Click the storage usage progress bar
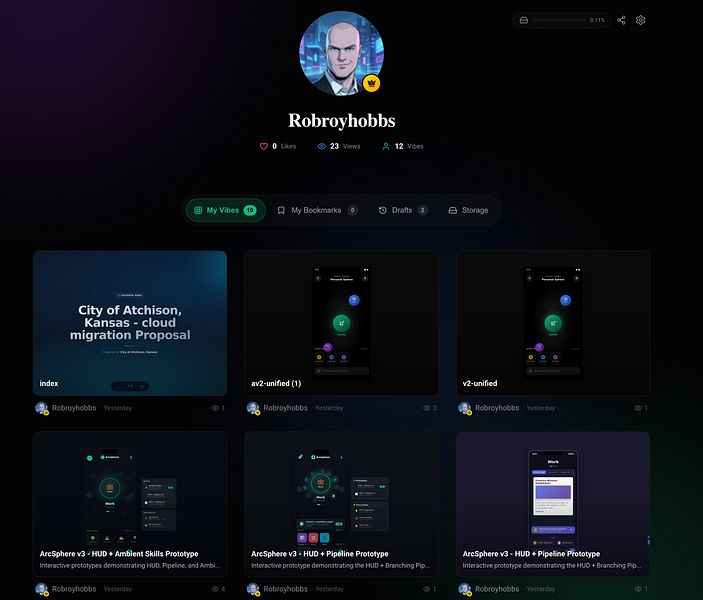The height and width of the screenshot is (600, 703). (x=559, y=20)
